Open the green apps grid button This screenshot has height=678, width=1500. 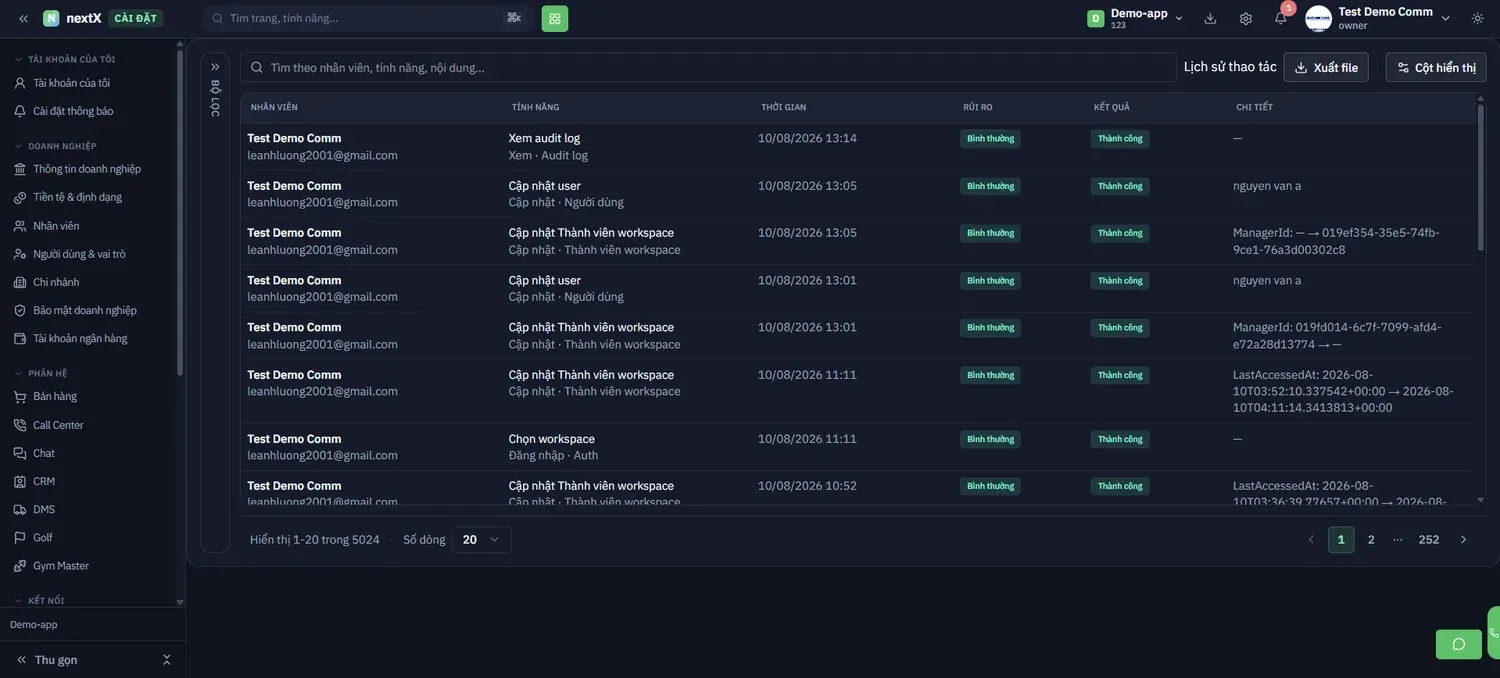click(555, 18)
